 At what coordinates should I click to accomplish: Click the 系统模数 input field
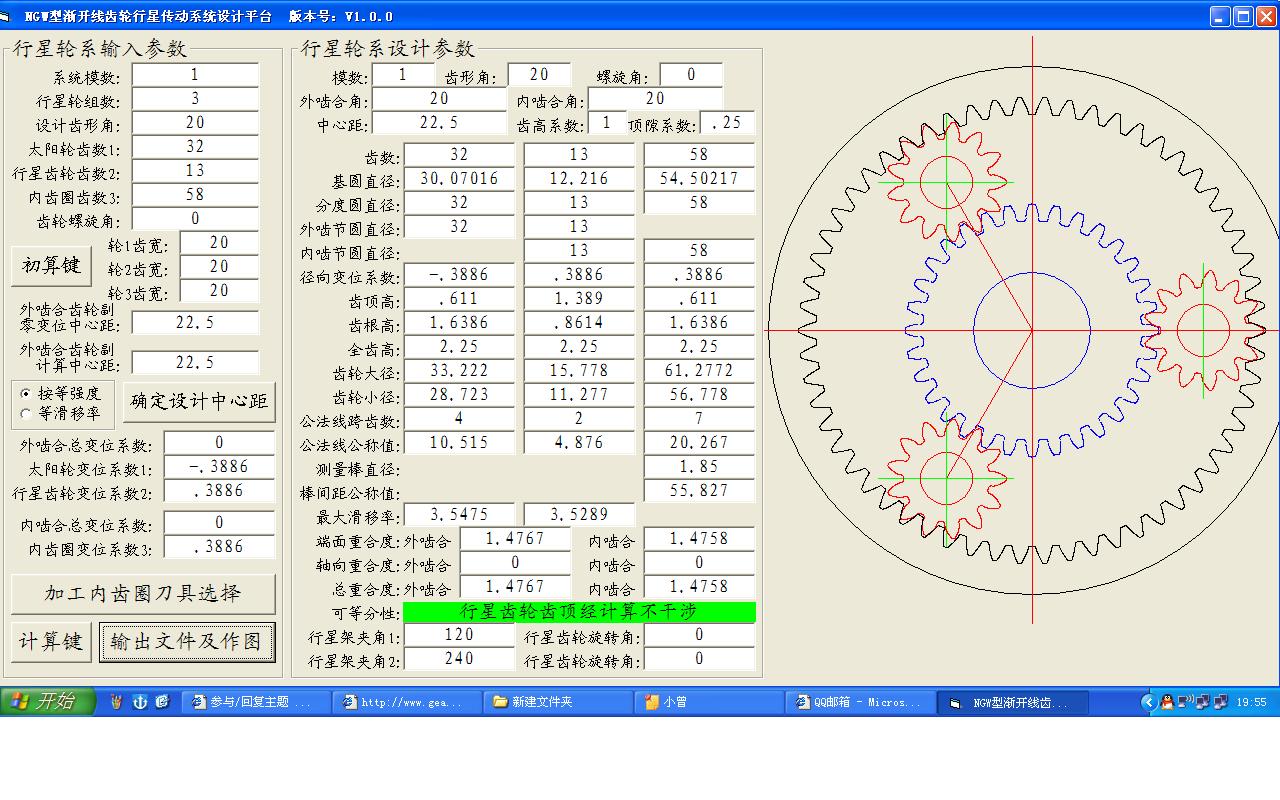[195, 74]
